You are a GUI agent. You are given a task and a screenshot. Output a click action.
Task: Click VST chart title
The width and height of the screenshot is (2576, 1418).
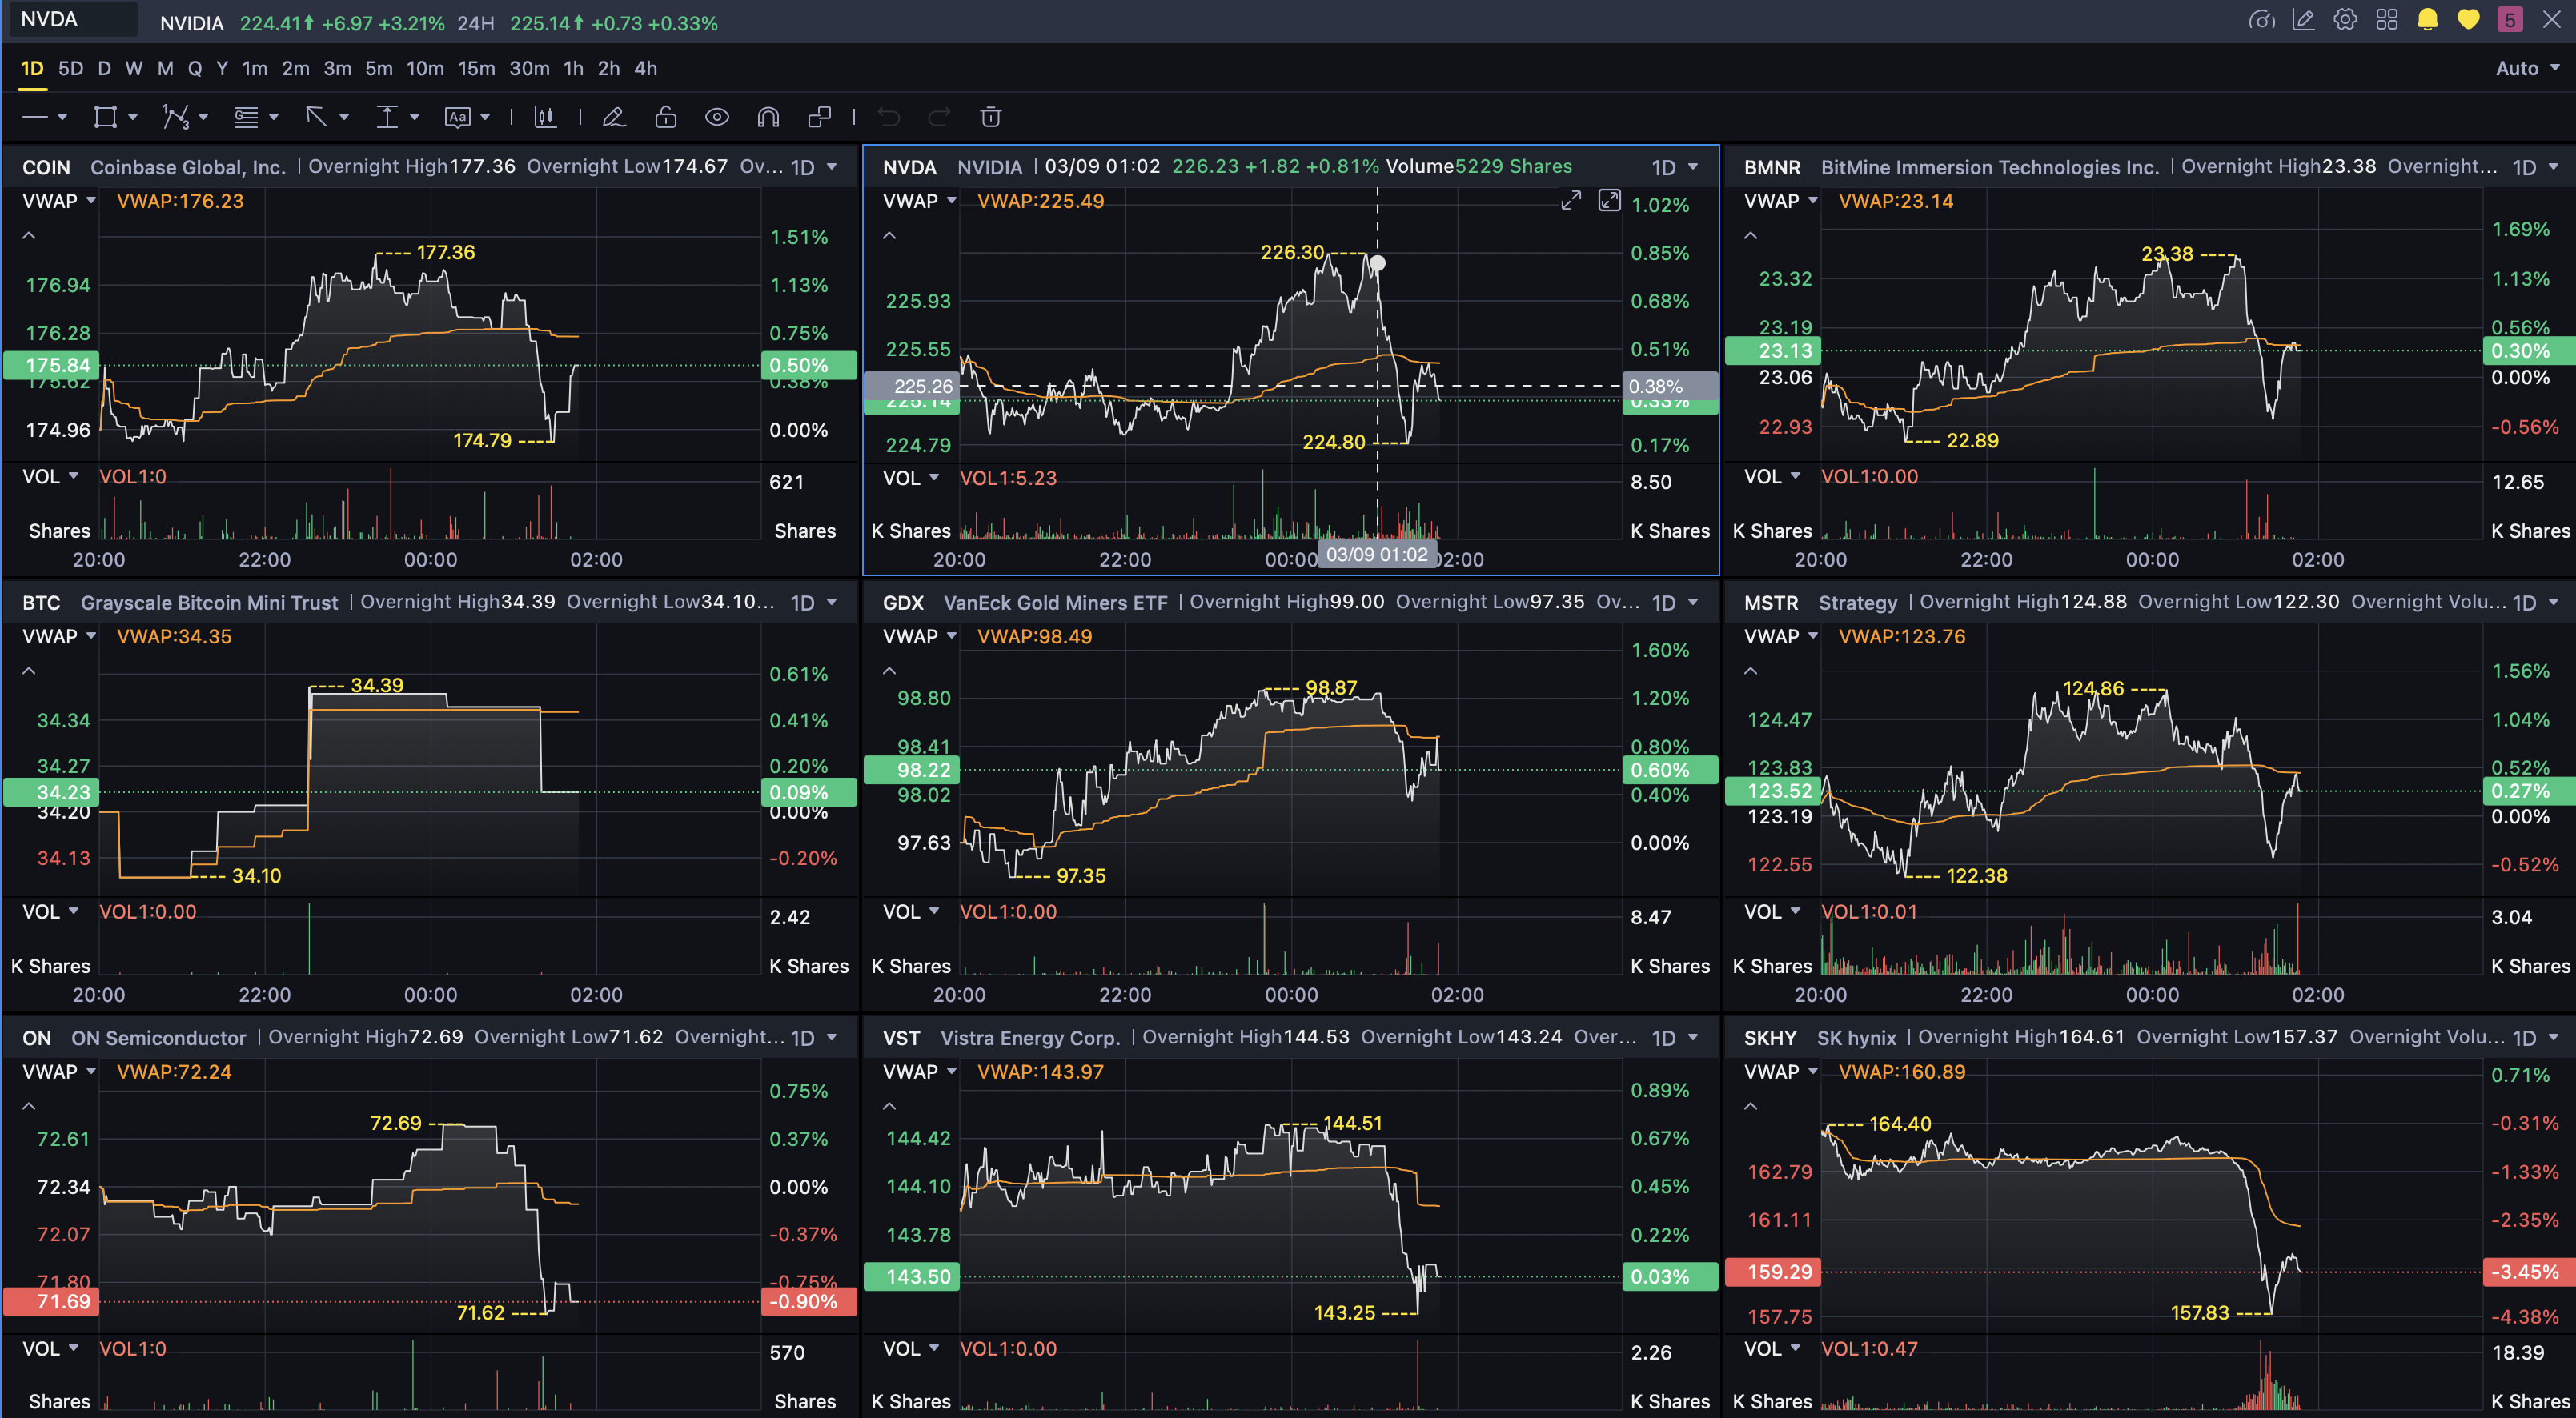(1001, 1038)
